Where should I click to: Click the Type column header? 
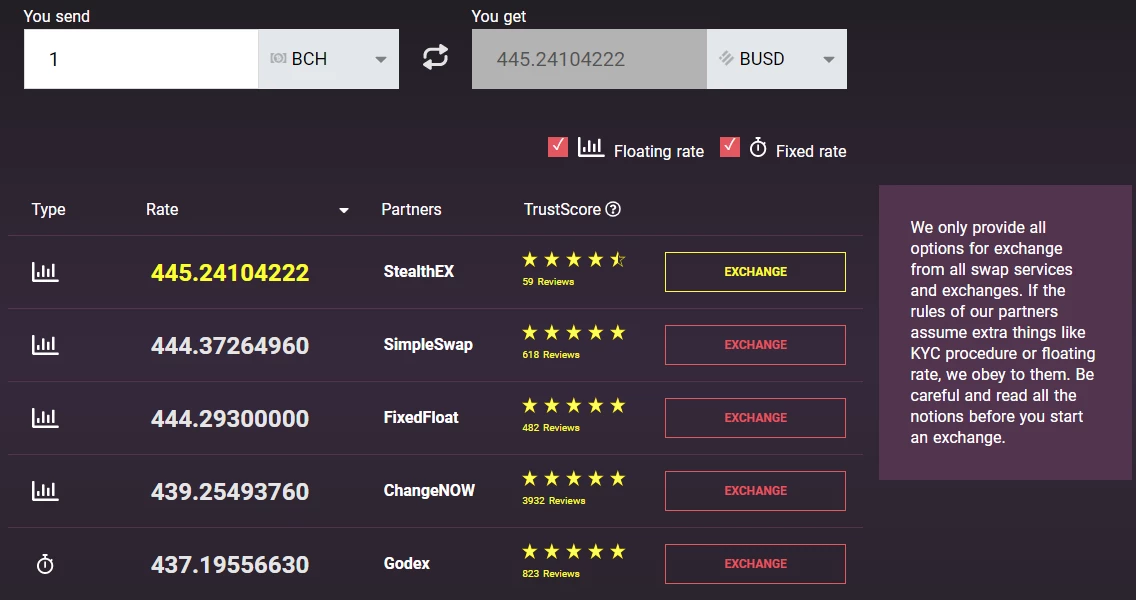(49, 209)
